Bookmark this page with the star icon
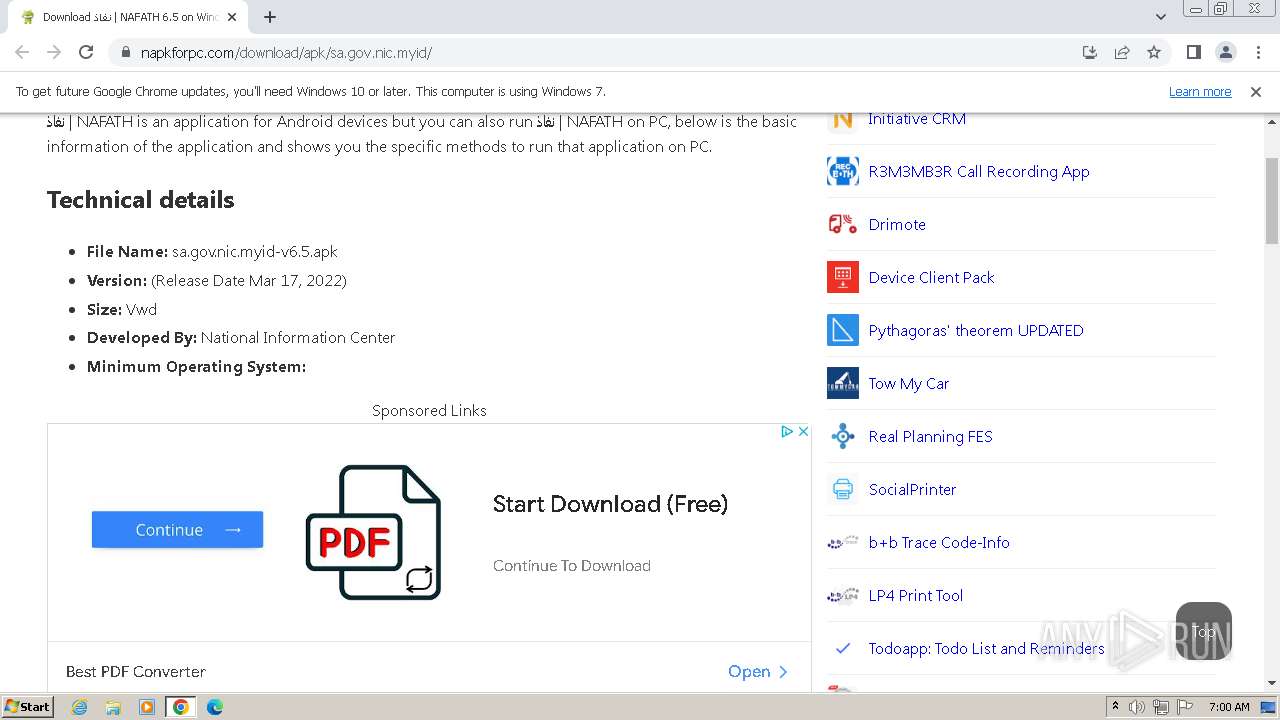Screen dimensions: 1280x720 tap(1154, 52)
